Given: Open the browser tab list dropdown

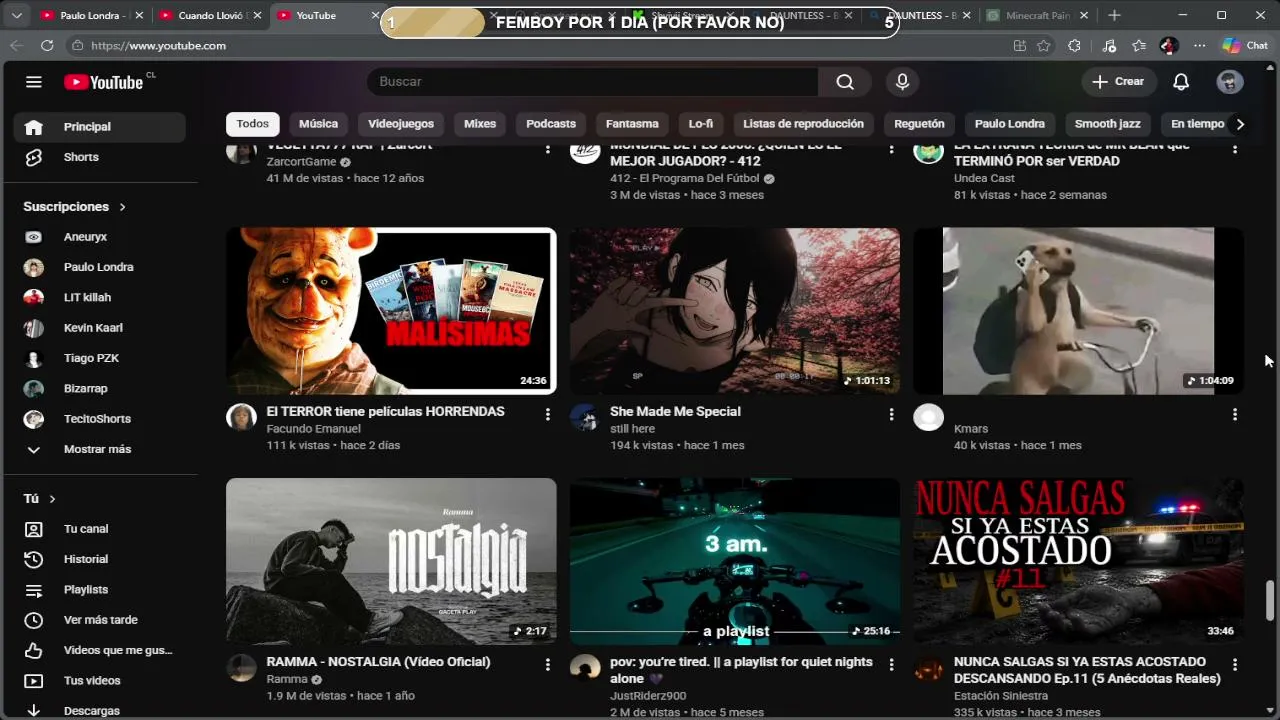Looking at the screenshot, I should coord(16,15).
